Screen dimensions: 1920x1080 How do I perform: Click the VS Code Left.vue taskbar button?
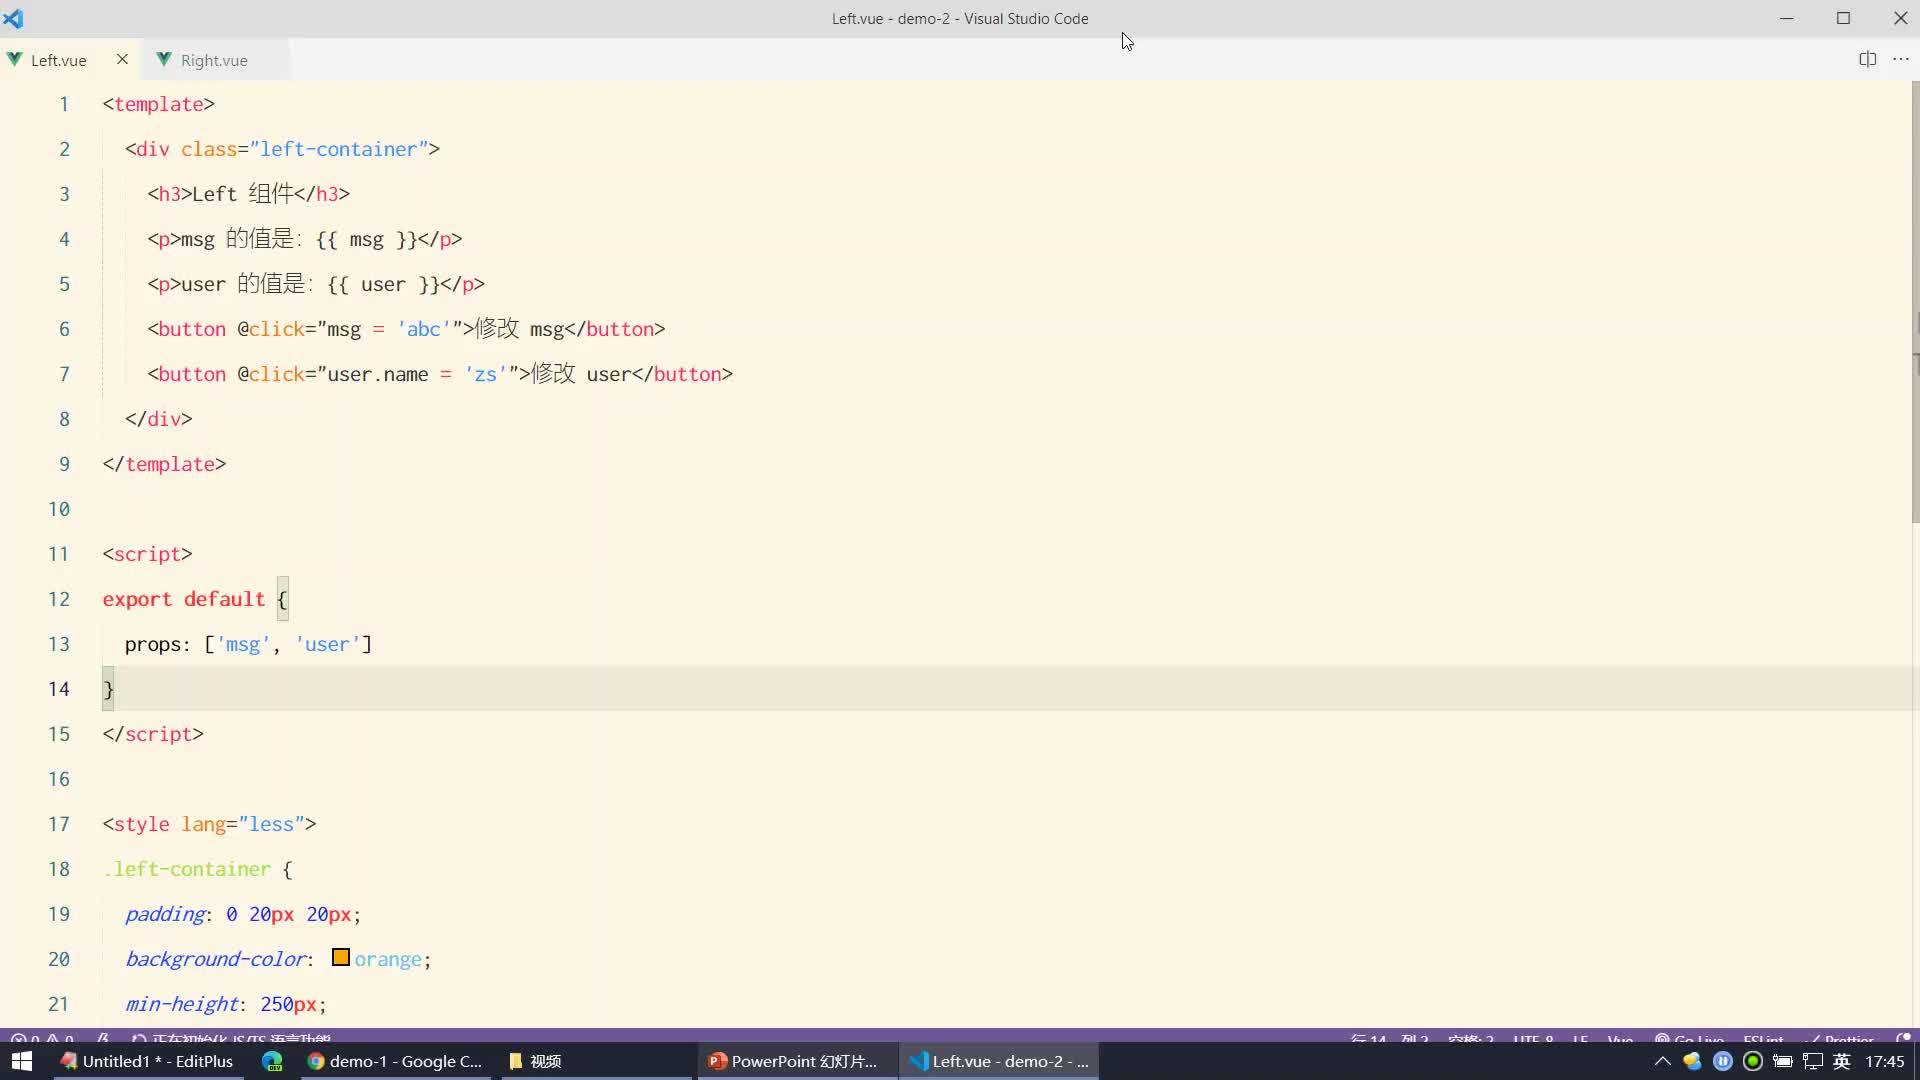click(999, 1061)
